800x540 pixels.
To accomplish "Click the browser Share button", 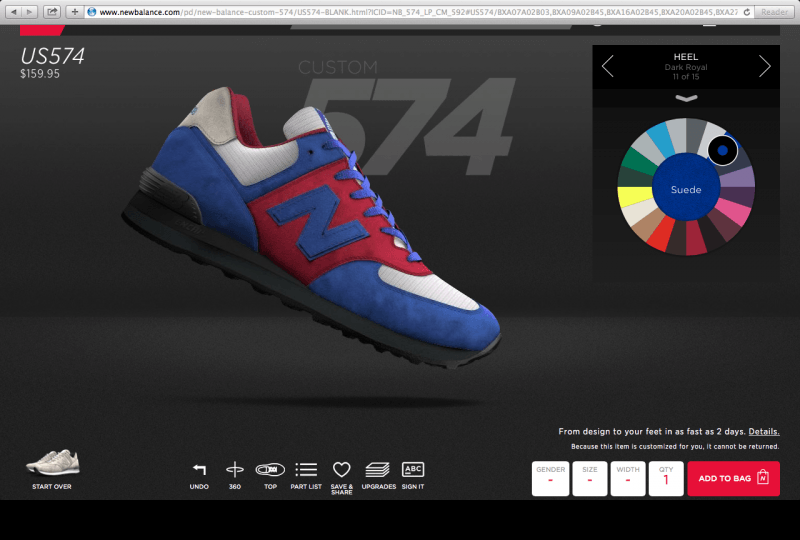I will [x=52, y=11].
